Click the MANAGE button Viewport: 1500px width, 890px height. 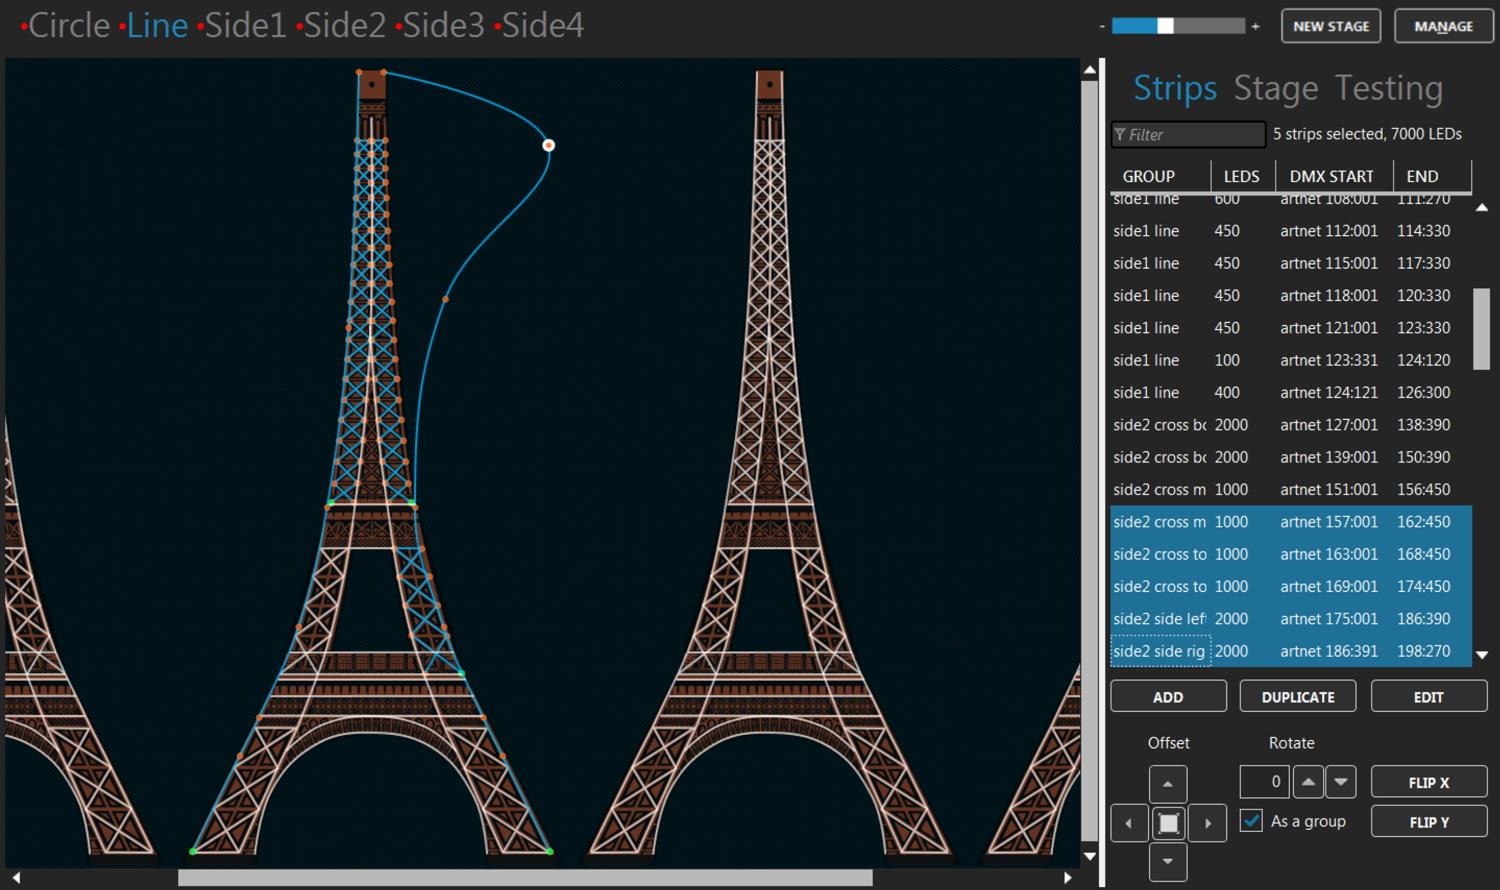(x=1443, y=26)
